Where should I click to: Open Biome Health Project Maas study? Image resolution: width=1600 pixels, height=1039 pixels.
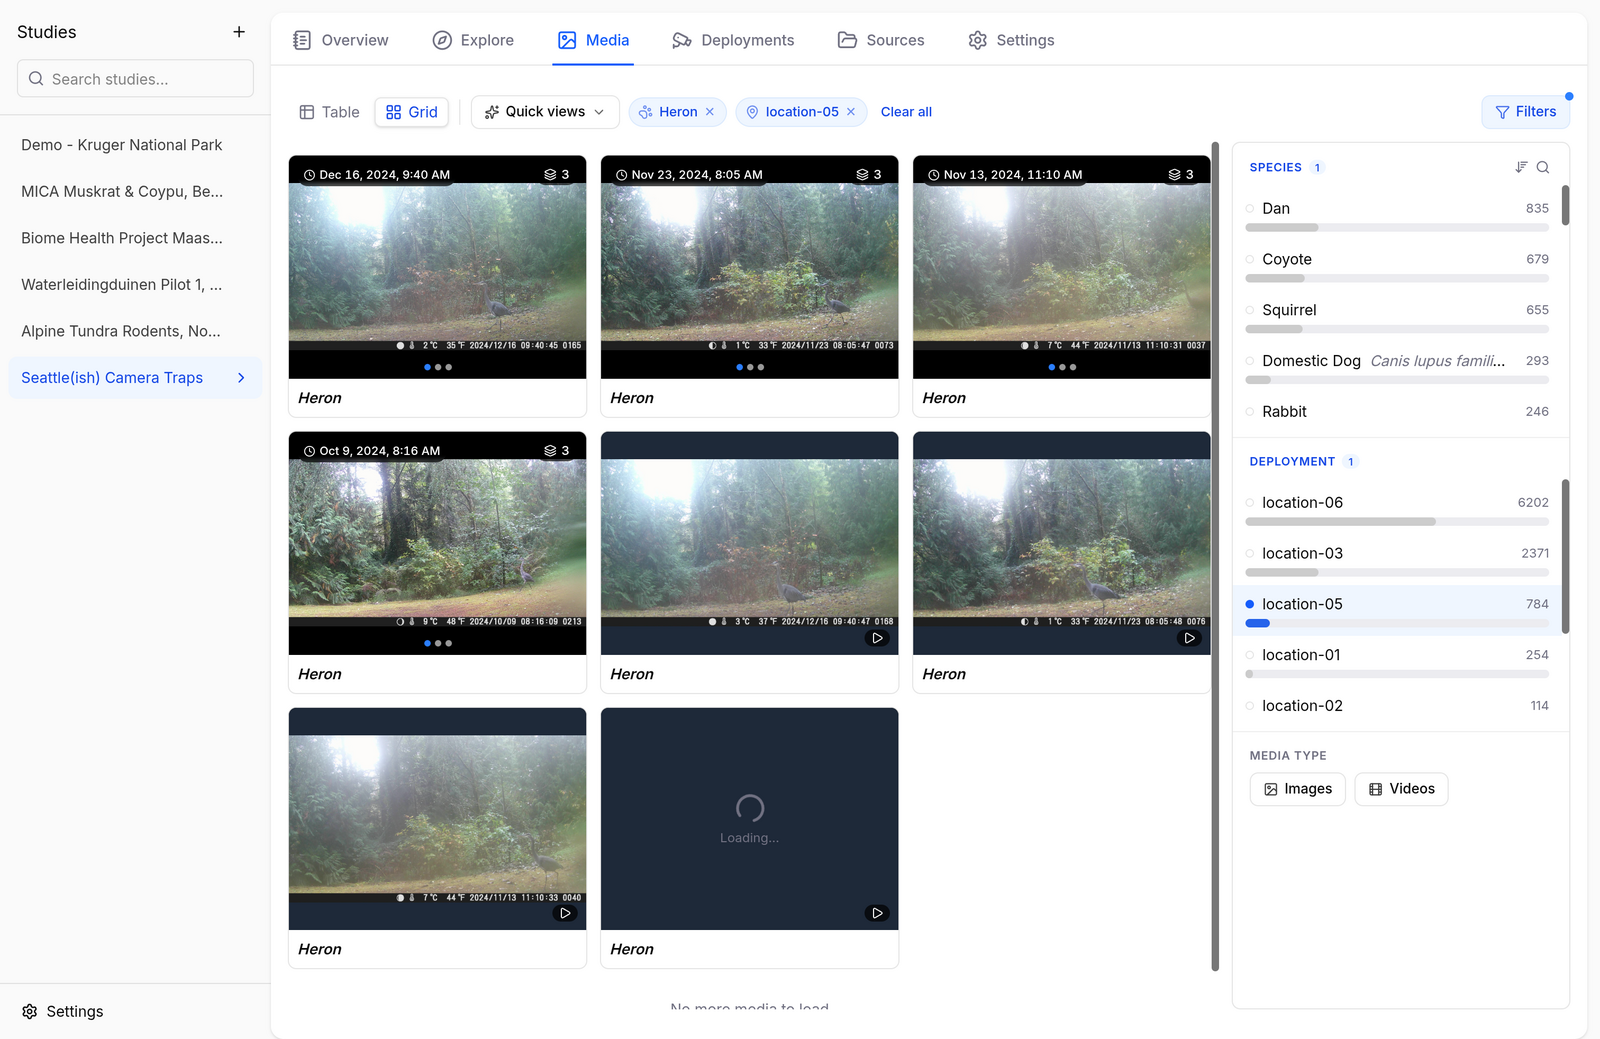pos(135,238)
